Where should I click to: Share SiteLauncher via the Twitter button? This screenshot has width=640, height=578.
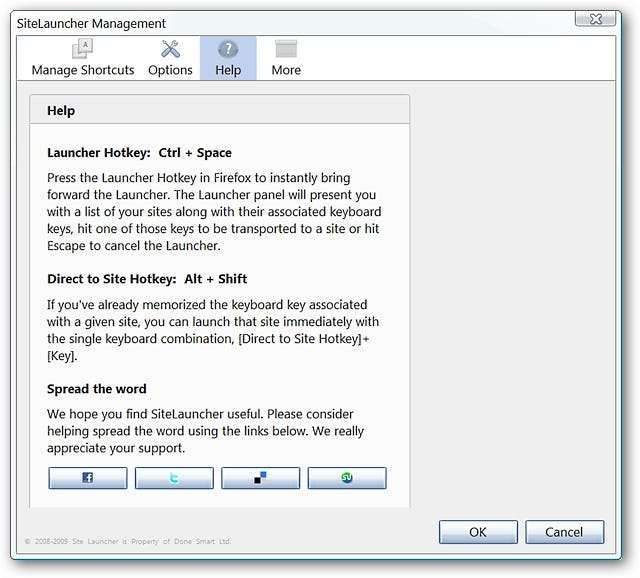point(174,478)
